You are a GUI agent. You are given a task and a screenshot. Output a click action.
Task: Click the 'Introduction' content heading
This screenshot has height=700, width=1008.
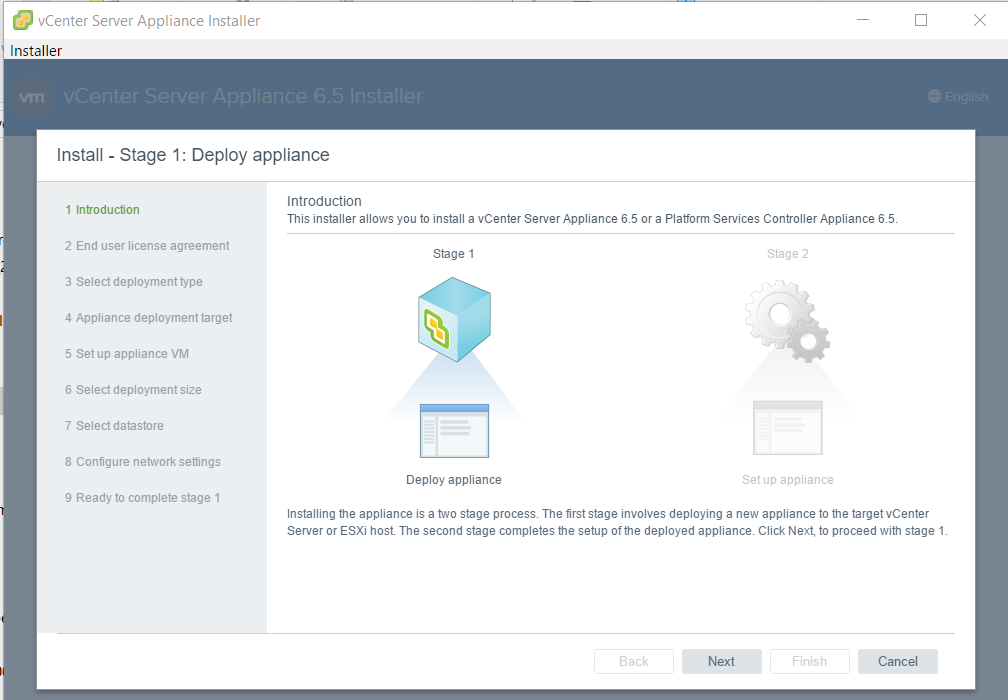[x=324, y=201]
